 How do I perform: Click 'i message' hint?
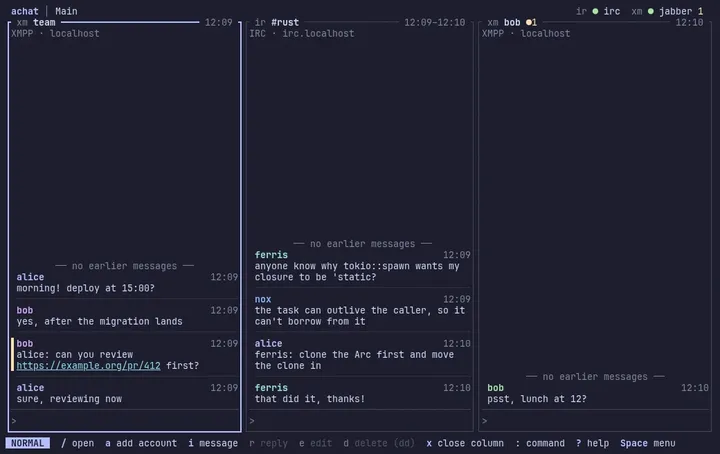(213, 443)
